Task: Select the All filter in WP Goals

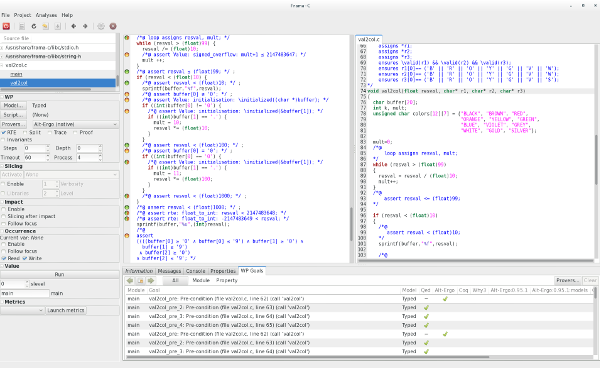Action: coord(175,280)
